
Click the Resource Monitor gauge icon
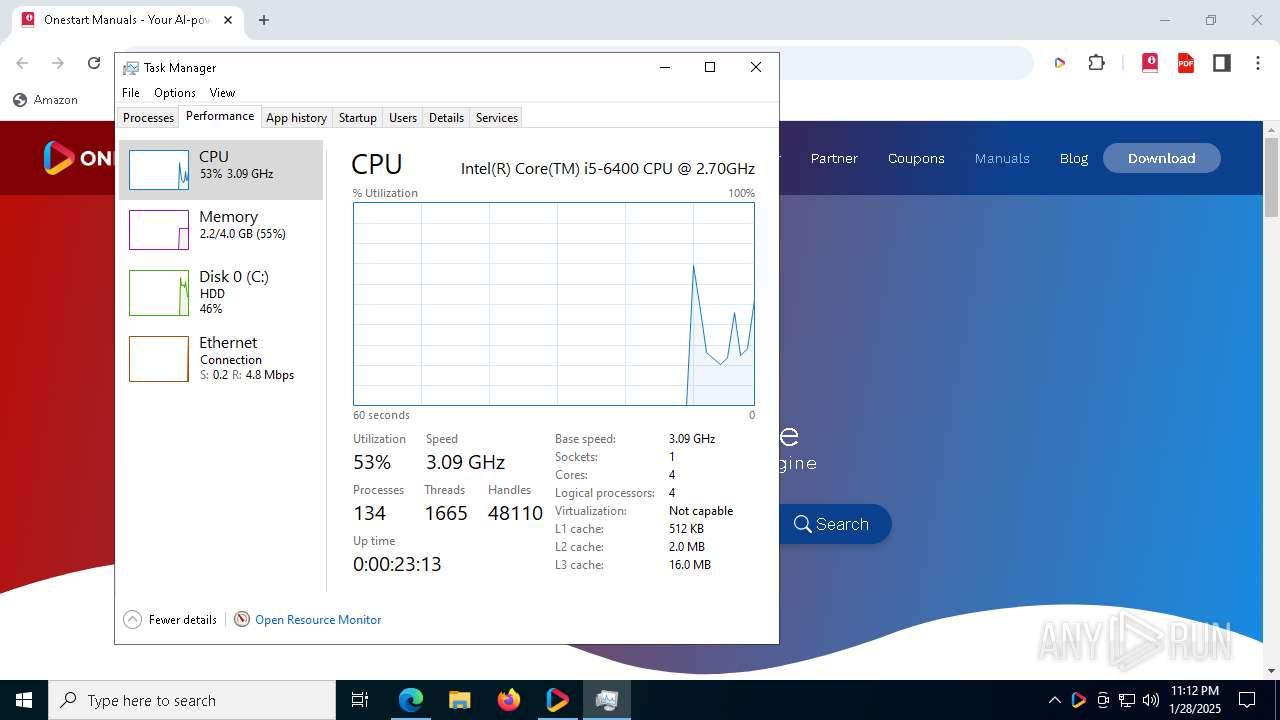(242, 620)
